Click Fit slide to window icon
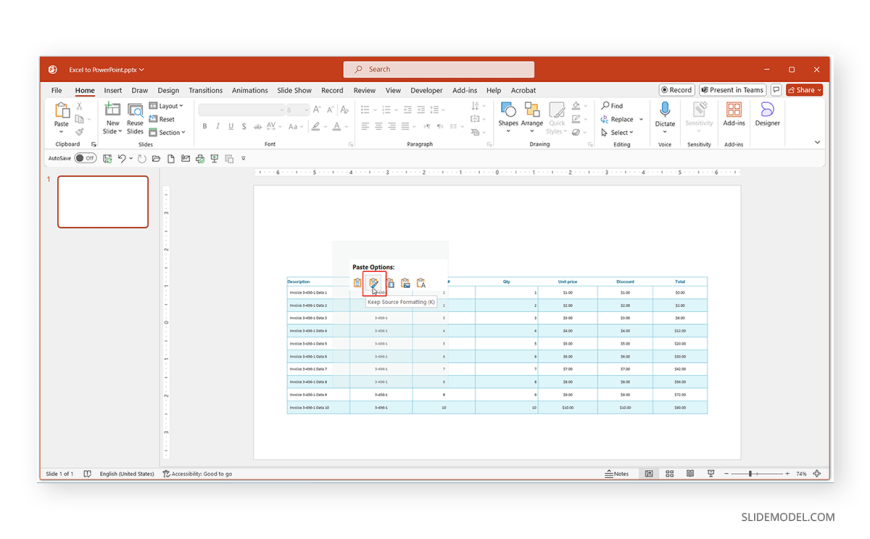 pyautogui.click(x=817, y=474)
